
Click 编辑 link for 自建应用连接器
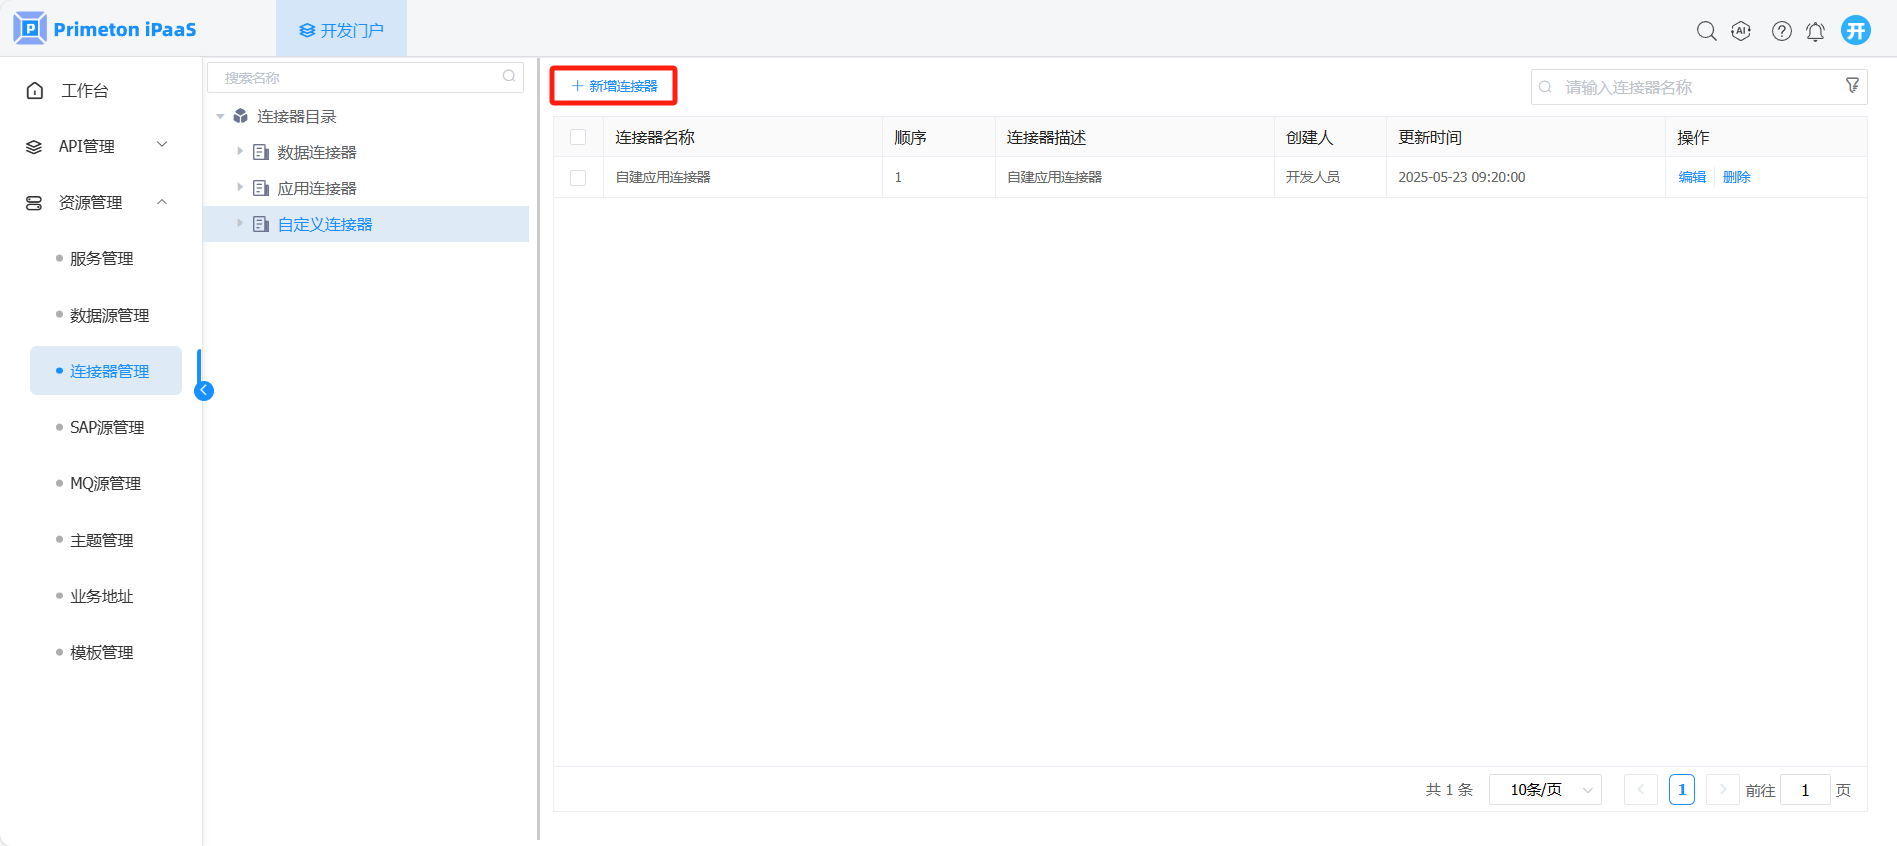pyautogui.click(x=1692, y=177)
